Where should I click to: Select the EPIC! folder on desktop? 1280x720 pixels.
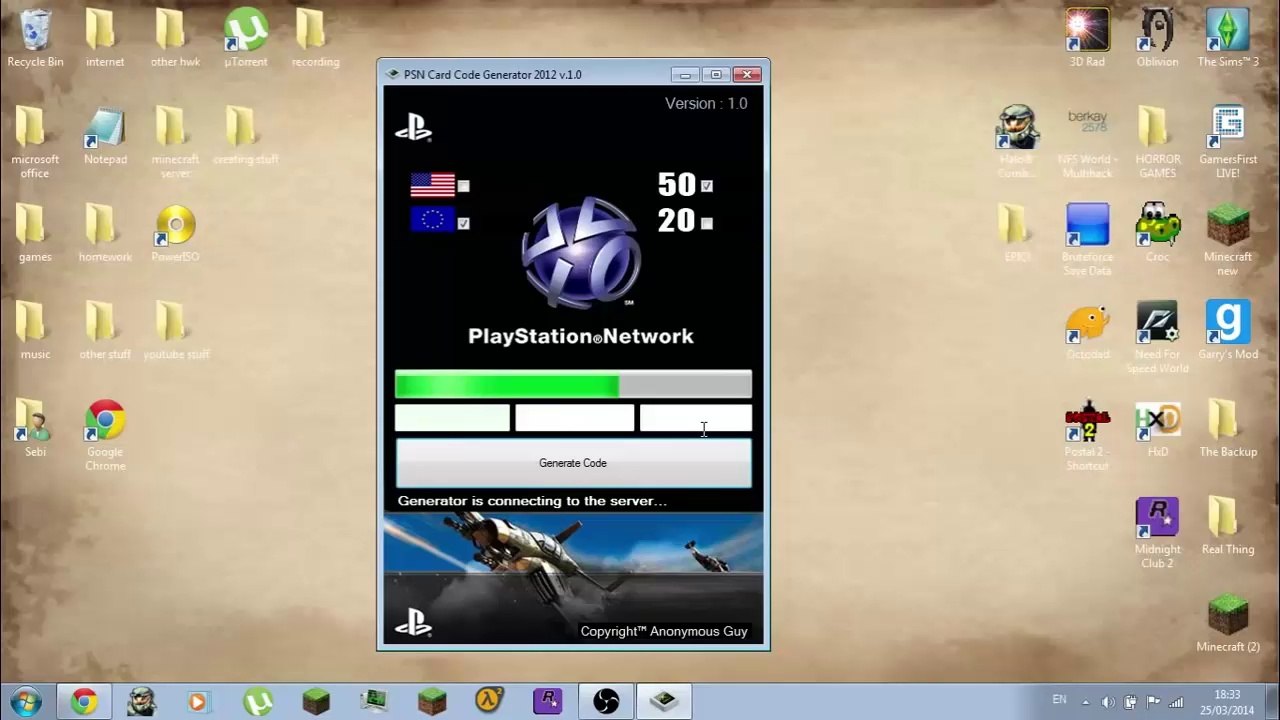click(1017, 233)
